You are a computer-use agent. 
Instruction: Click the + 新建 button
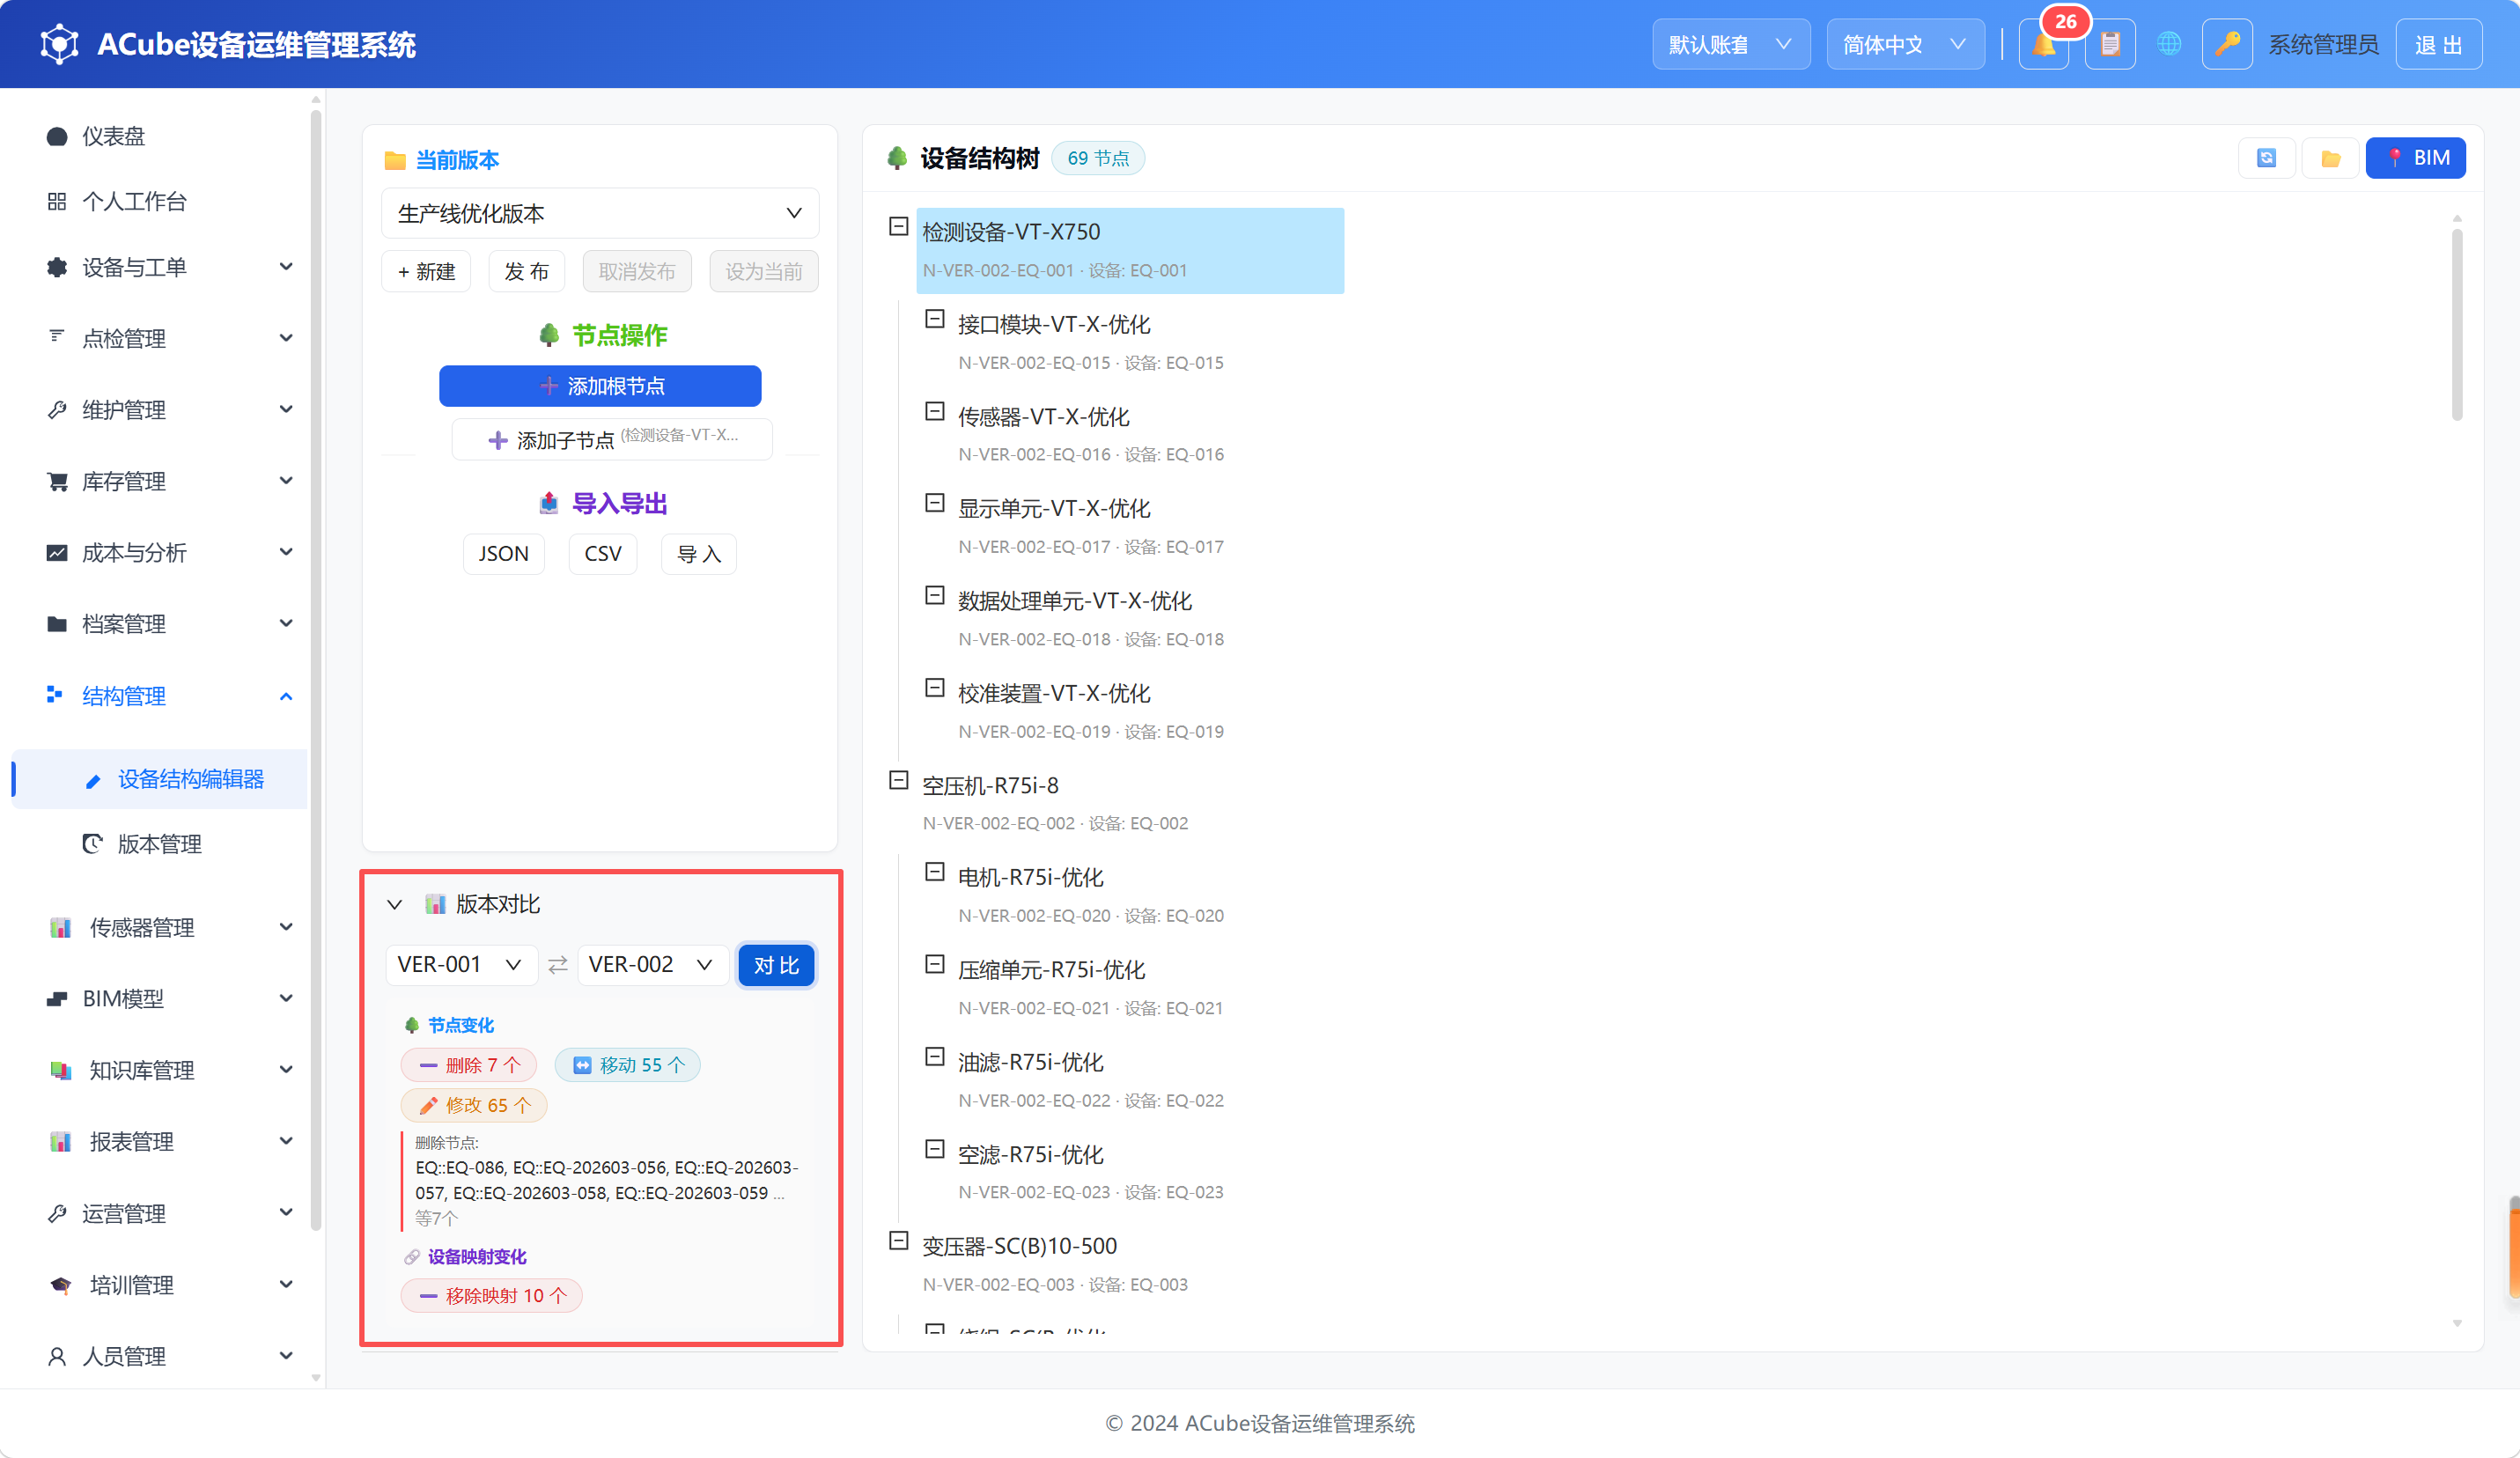(426, 272)
